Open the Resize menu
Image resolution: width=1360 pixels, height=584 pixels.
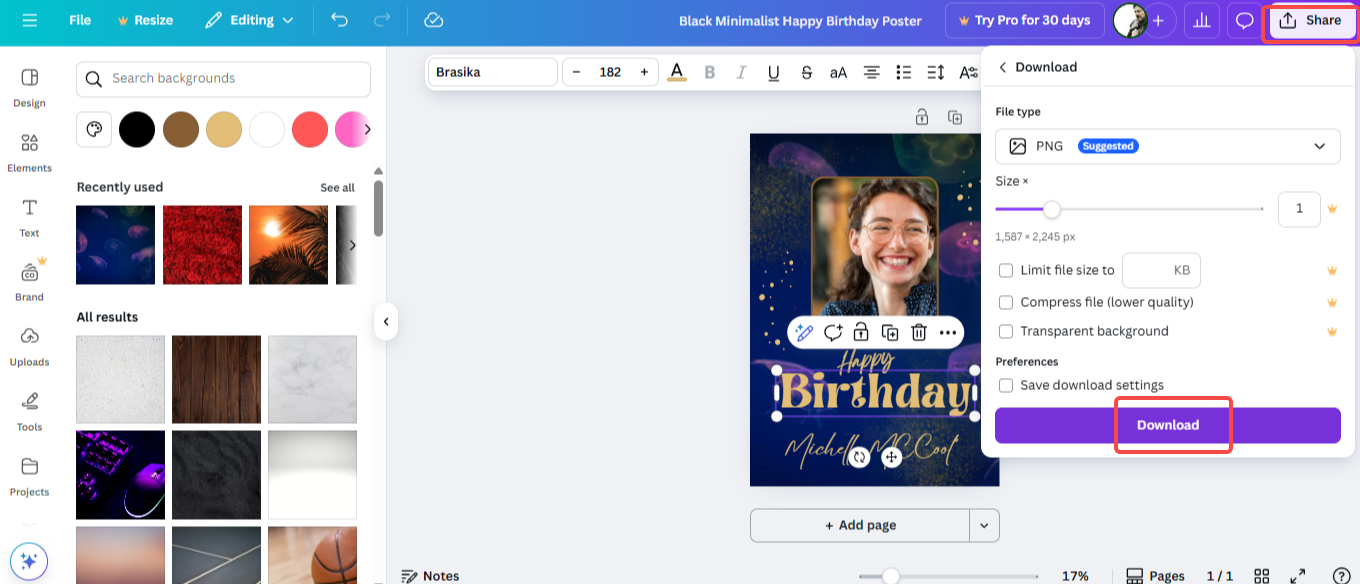point(145,20)
